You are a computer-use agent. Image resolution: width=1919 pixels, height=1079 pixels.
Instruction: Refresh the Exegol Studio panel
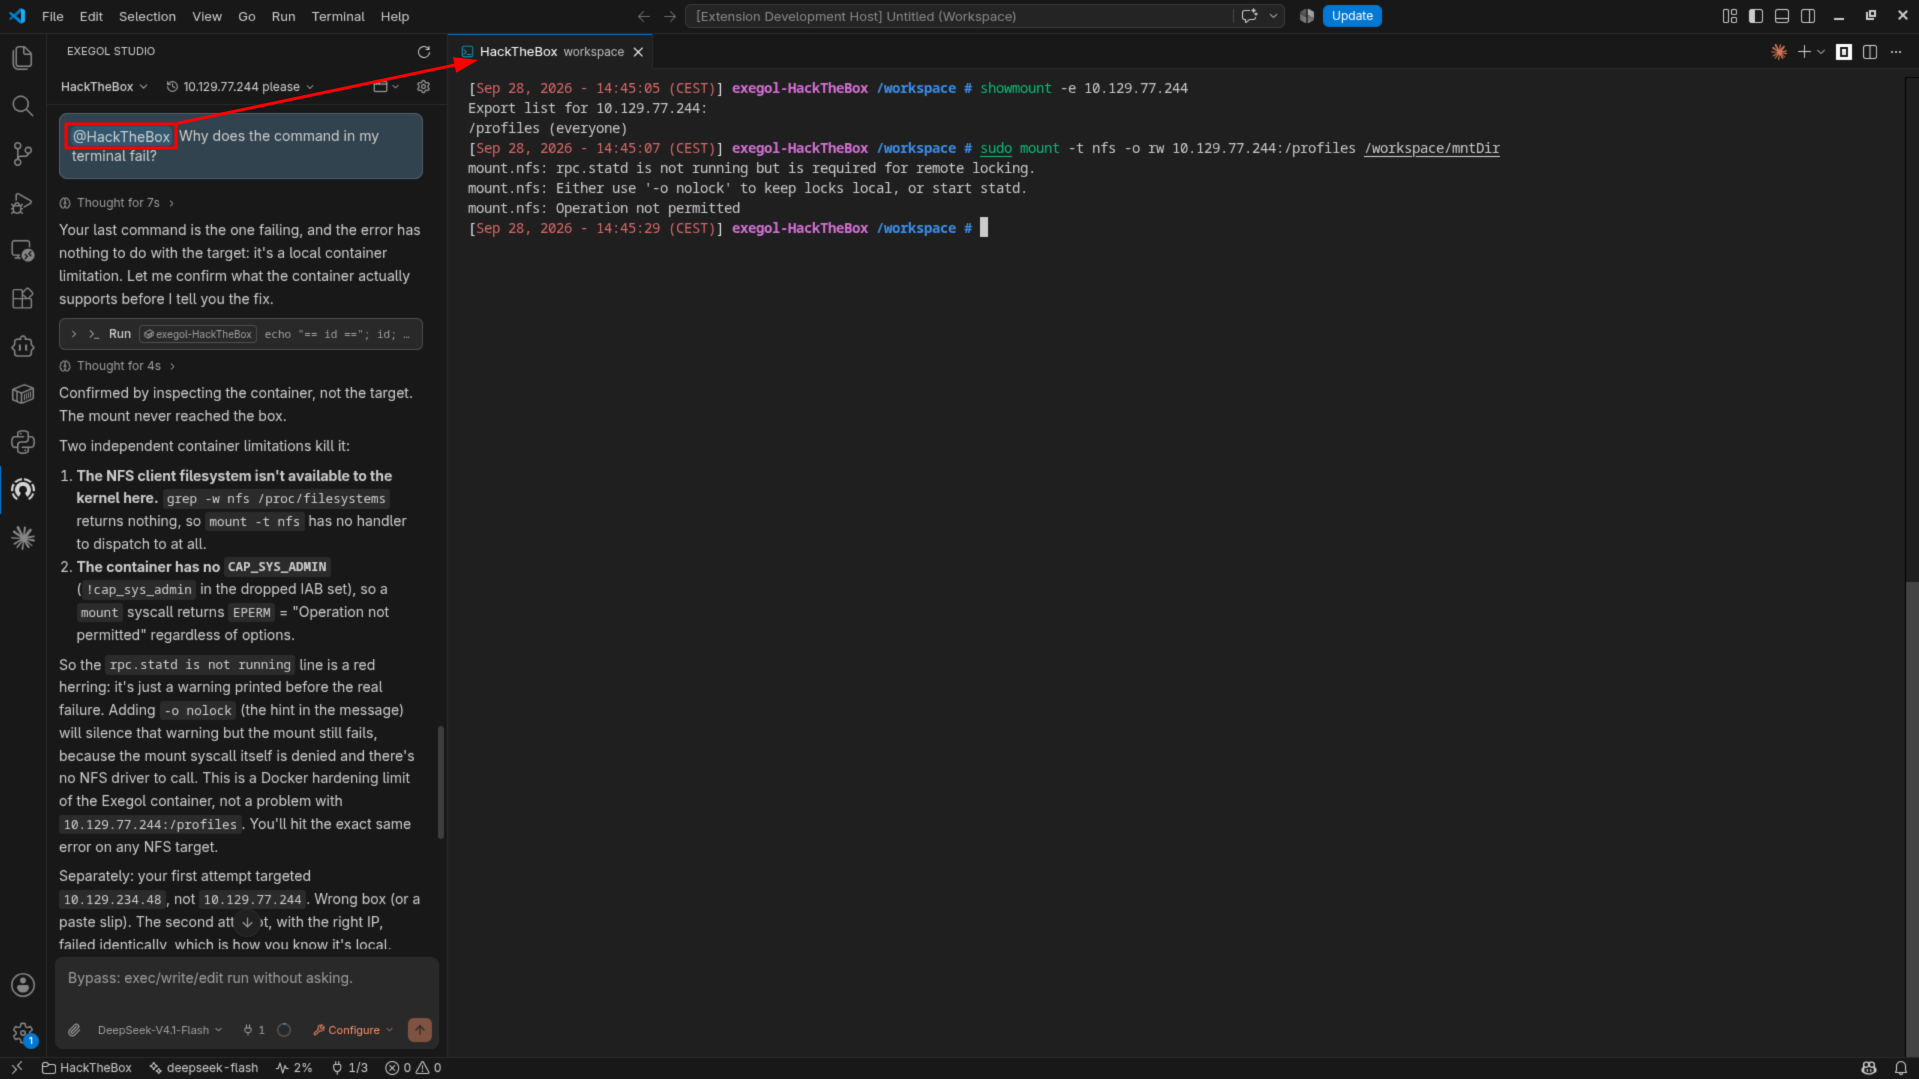coord(424,52)
